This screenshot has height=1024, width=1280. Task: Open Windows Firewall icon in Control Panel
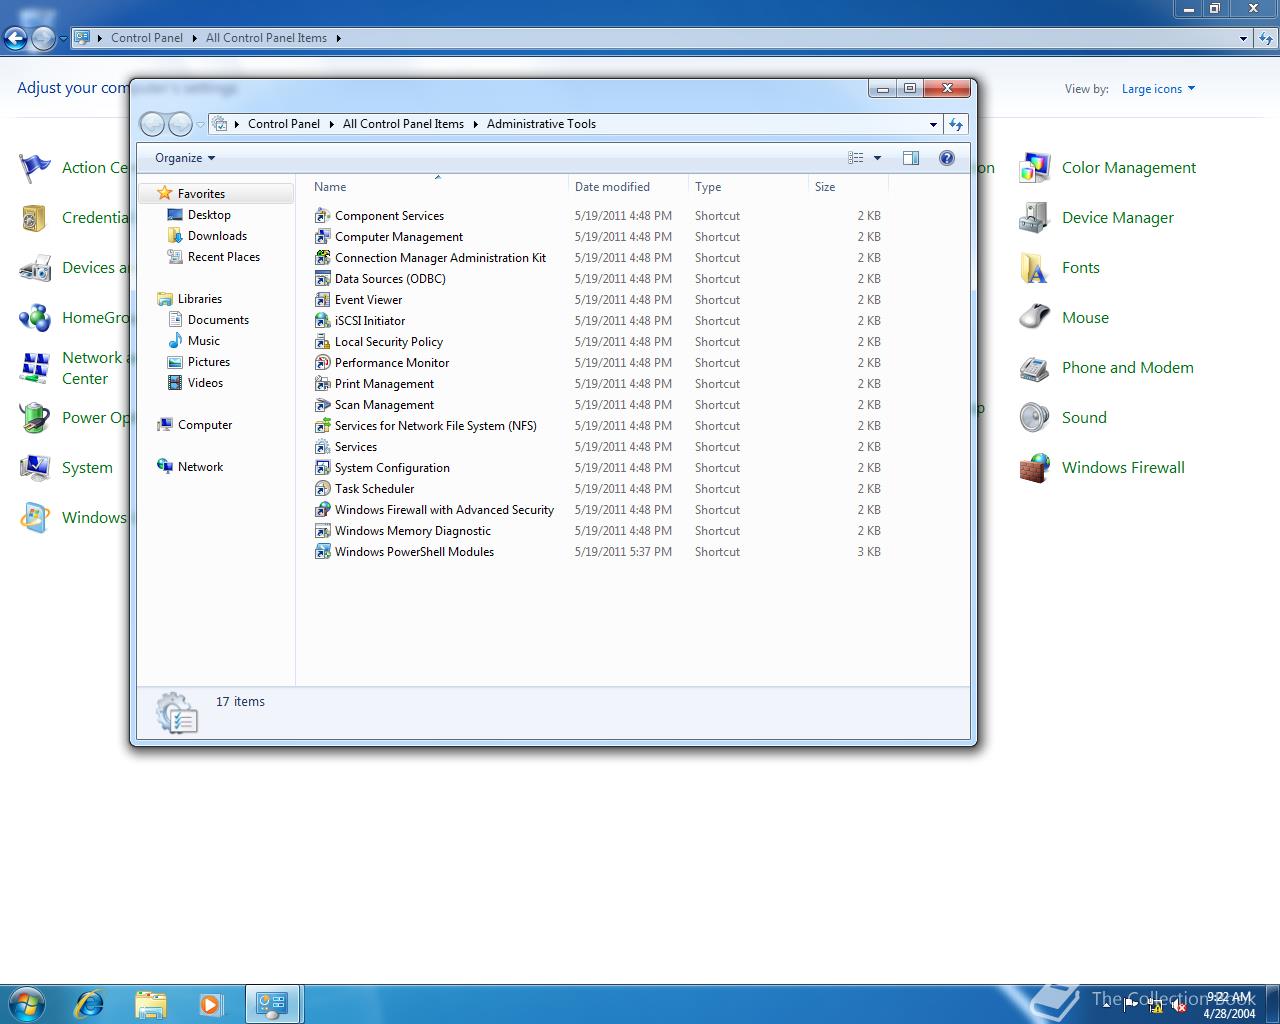coord(1034,468)
